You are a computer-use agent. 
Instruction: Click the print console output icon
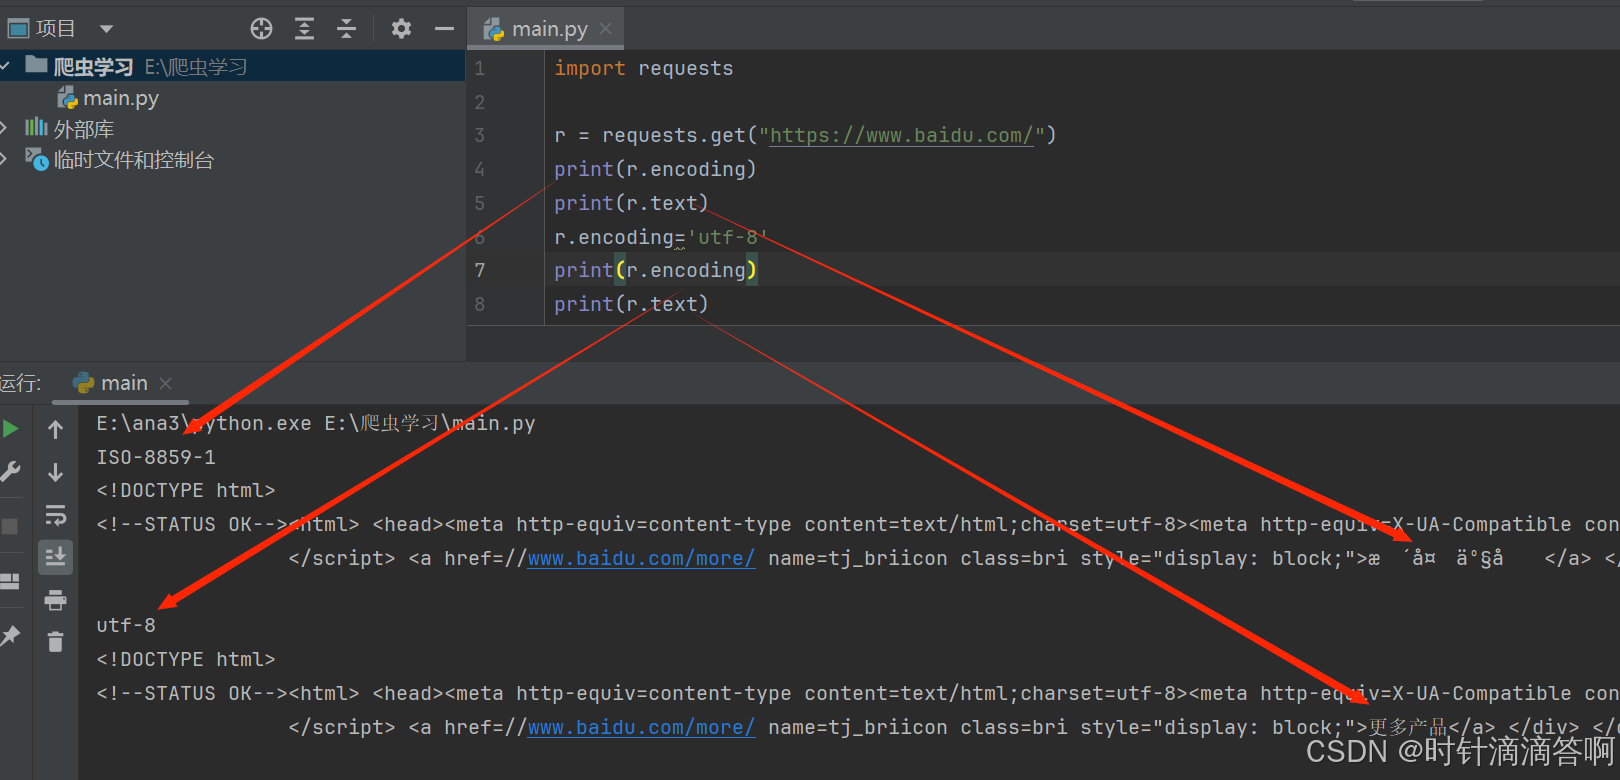[x=55, y=600]
